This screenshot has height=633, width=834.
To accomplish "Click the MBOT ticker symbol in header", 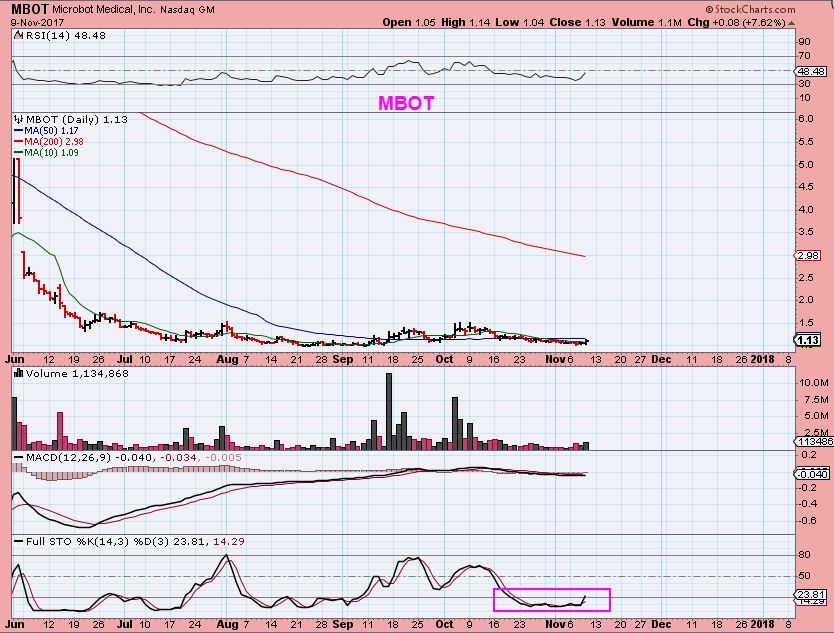I will [30, 10].
